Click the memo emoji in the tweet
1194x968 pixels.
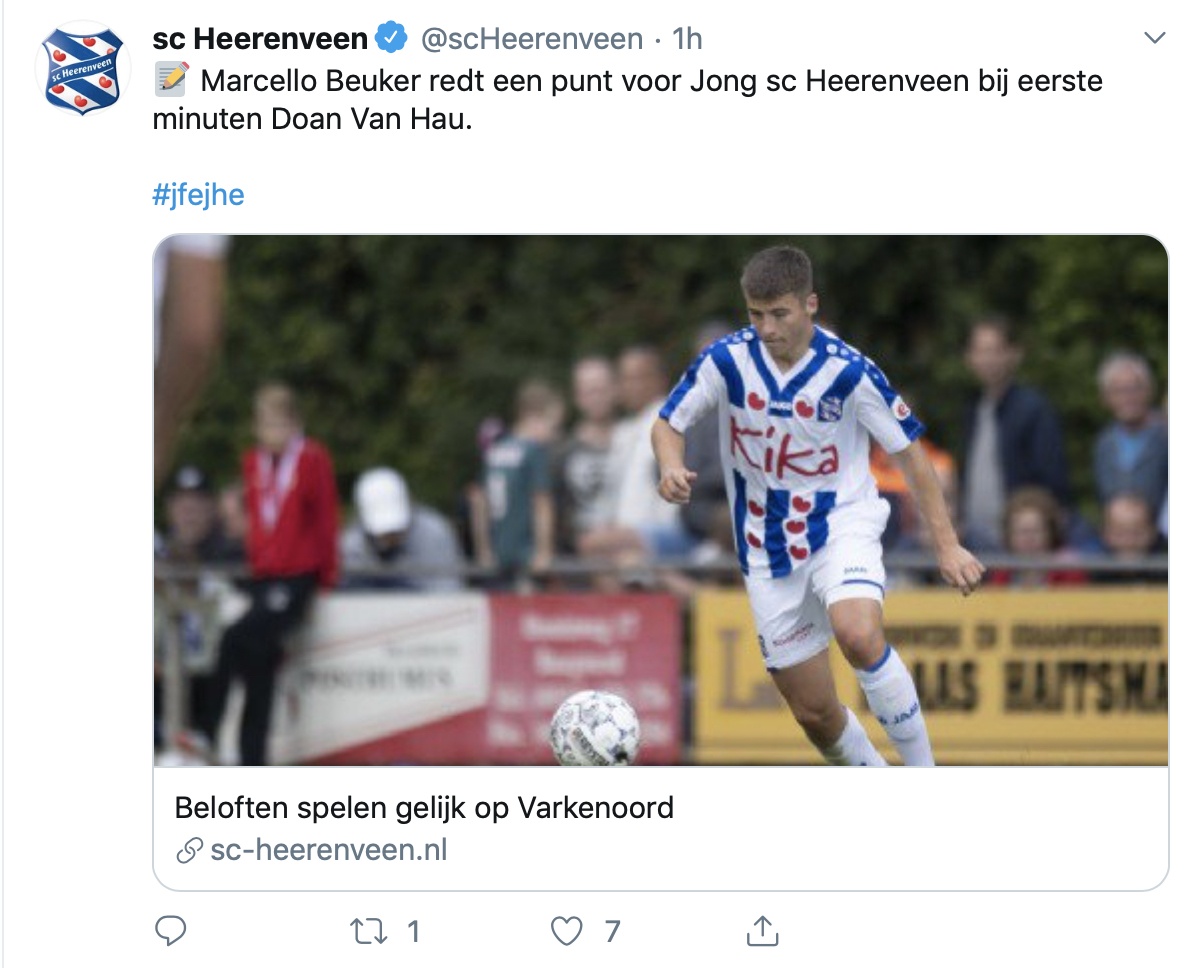pos(171,80)
